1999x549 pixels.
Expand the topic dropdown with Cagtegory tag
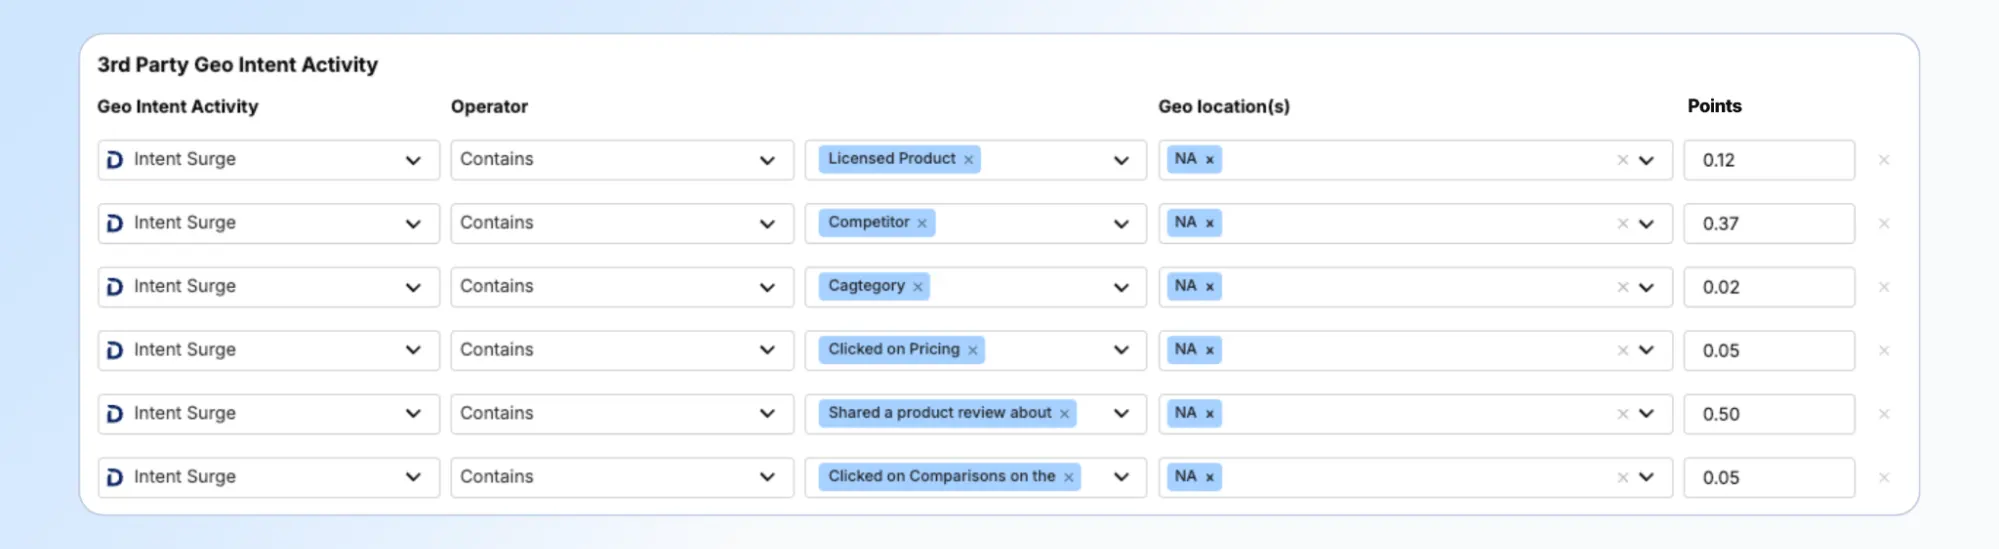point(1121,287)
